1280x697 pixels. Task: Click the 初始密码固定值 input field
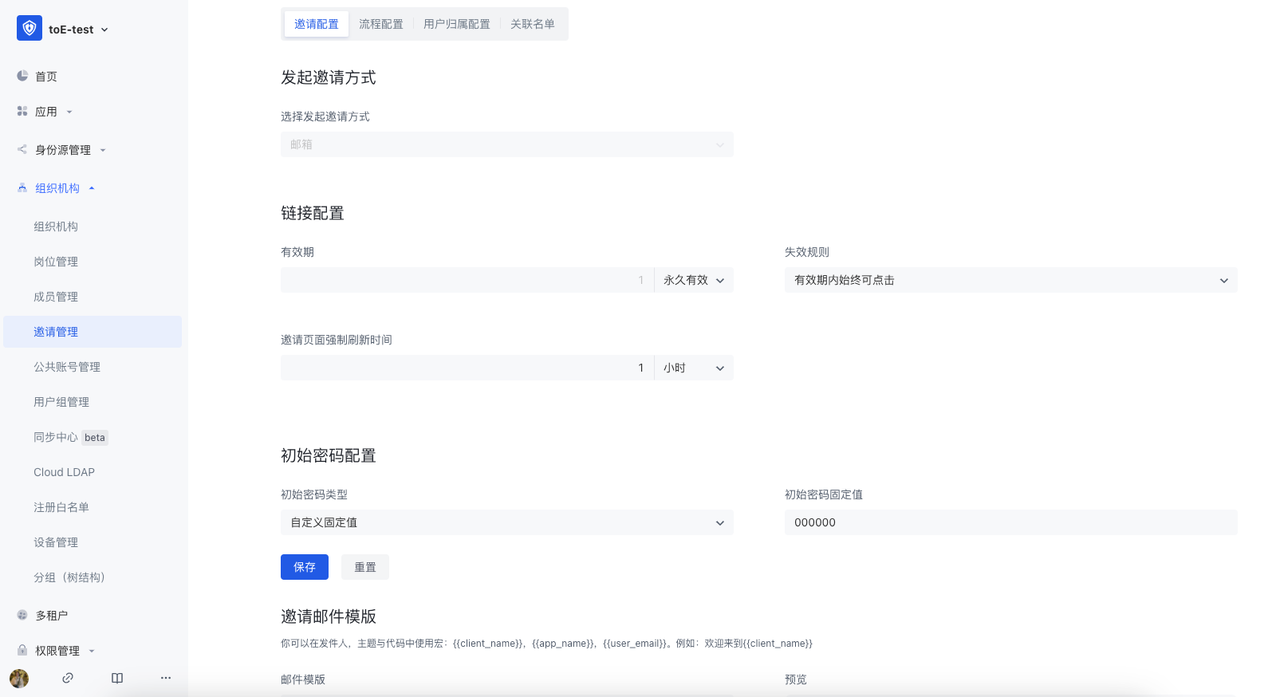click(1010, 522)
